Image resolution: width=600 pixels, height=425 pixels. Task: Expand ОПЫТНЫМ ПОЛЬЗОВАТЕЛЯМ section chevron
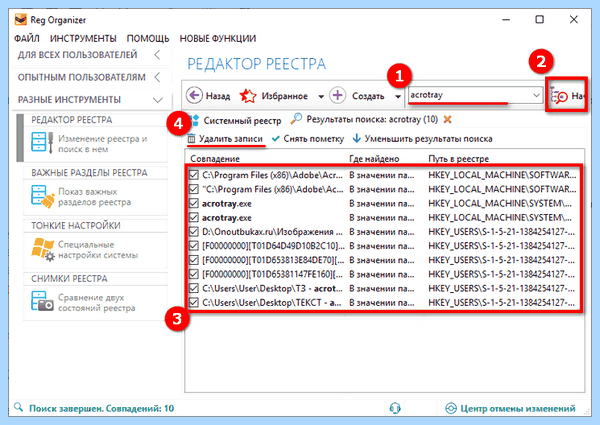157,77
